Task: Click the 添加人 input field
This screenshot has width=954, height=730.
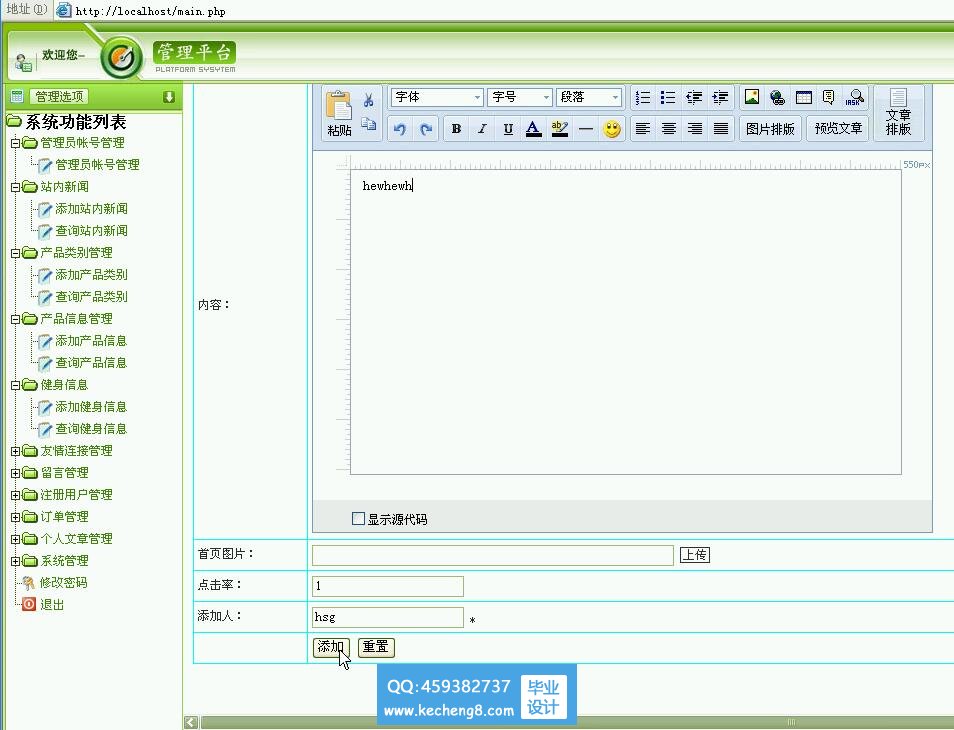Action: coord(388,617)
